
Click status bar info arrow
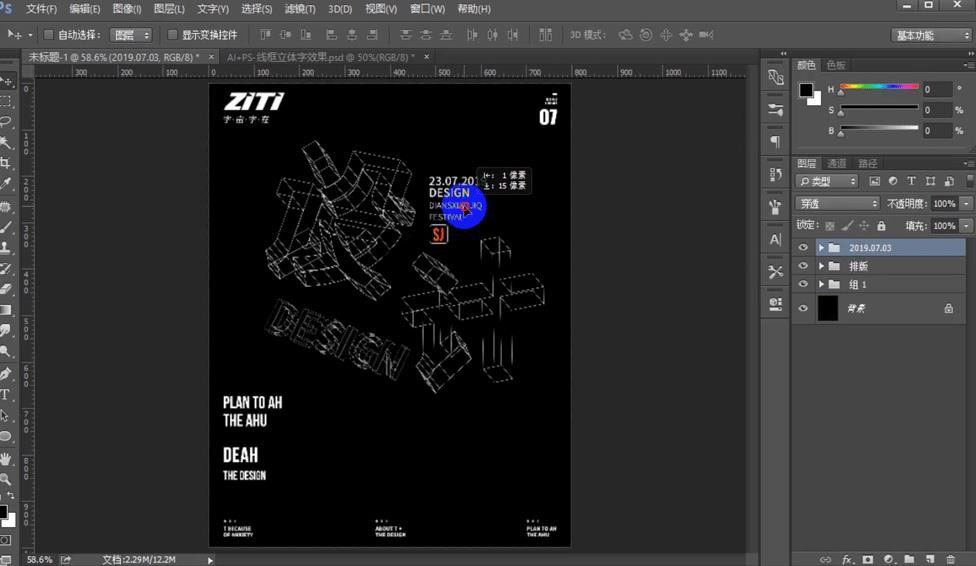(210, 560)
